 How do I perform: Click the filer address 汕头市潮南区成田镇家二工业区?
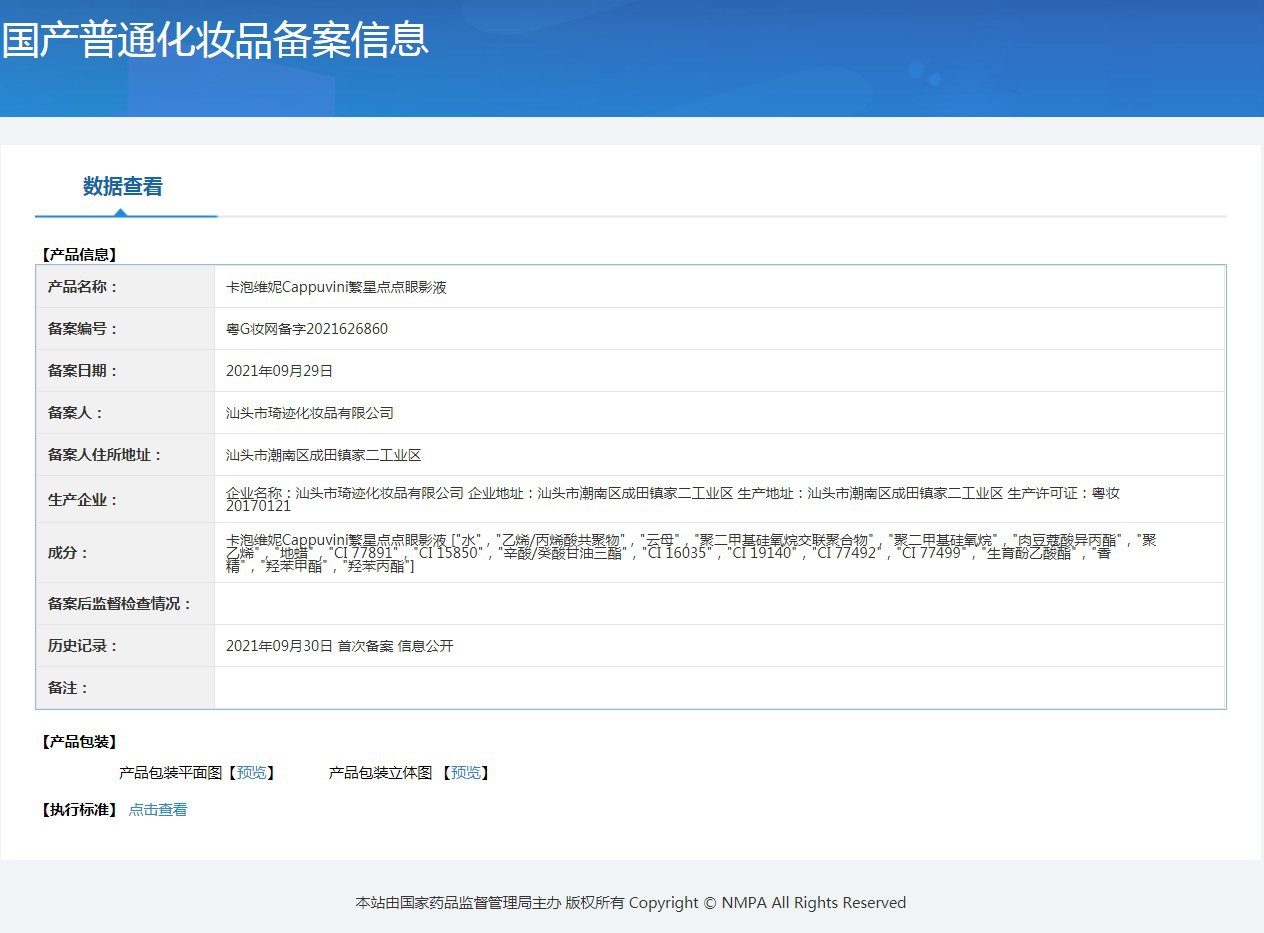tap(324, 455)
